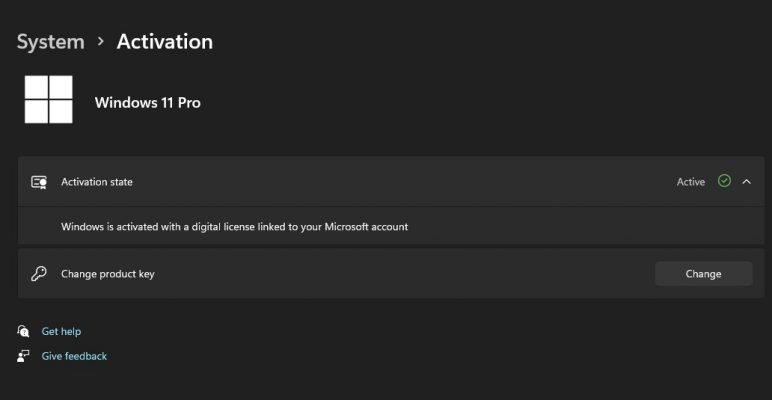
Task: Open the Get help link
Action: click(61, 331)
